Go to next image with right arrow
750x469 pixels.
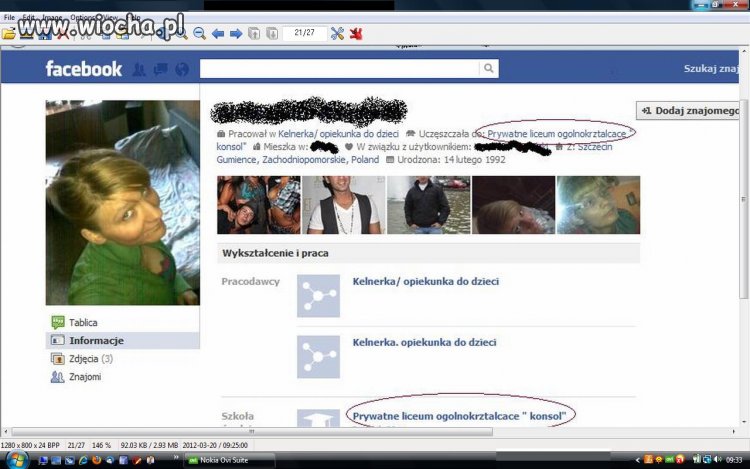(x=236, y=33)
